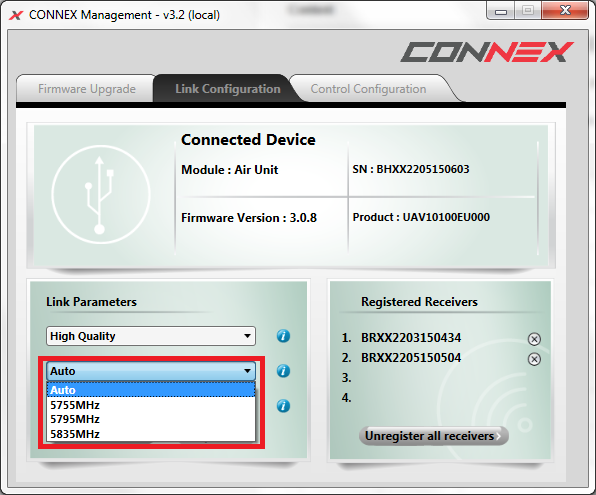
Task: Open the High Quality dropdown
Action: coord(151,336)
